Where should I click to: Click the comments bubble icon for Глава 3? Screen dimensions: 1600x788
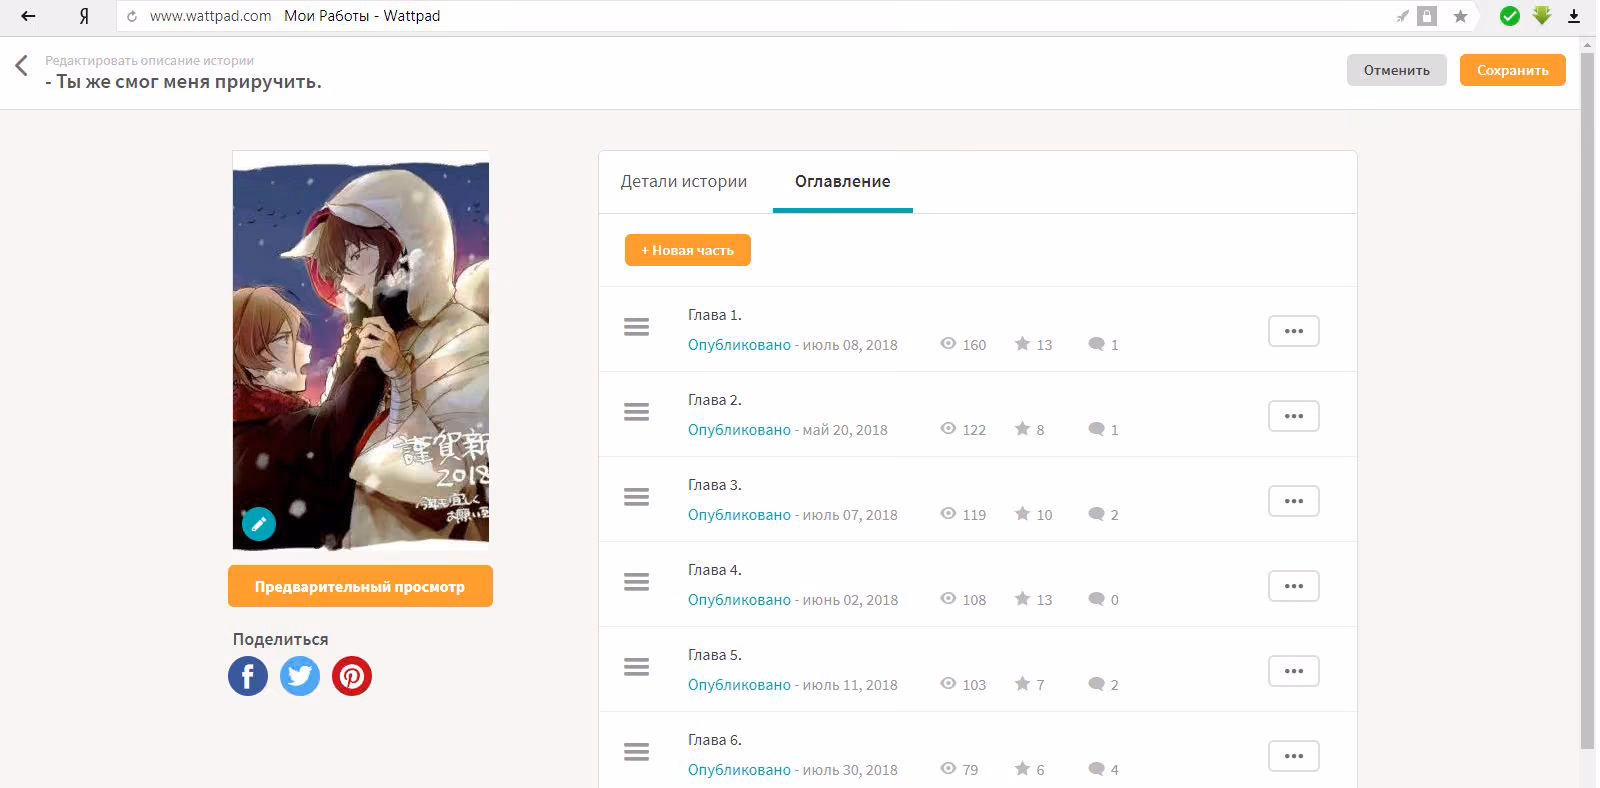tap(1097, 514)
